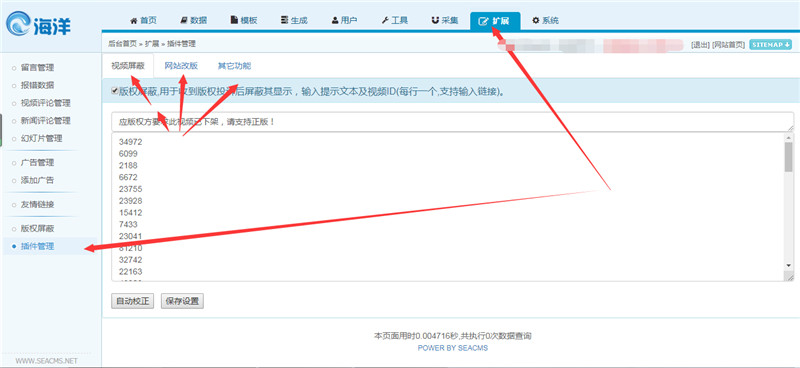
Task: Open 幻灯片管理 in the sidebar
Action: pos(41,138)
